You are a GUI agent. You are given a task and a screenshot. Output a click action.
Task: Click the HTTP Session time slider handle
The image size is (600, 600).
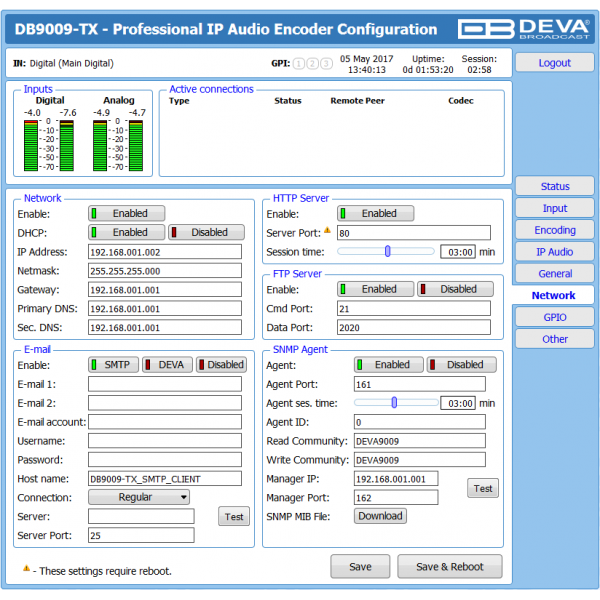[x=388, y=251]
